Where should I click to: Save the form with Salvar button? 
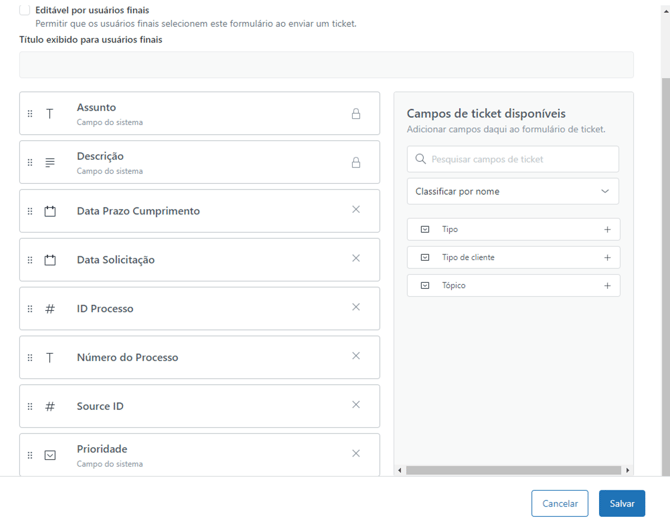click(622, 503)
